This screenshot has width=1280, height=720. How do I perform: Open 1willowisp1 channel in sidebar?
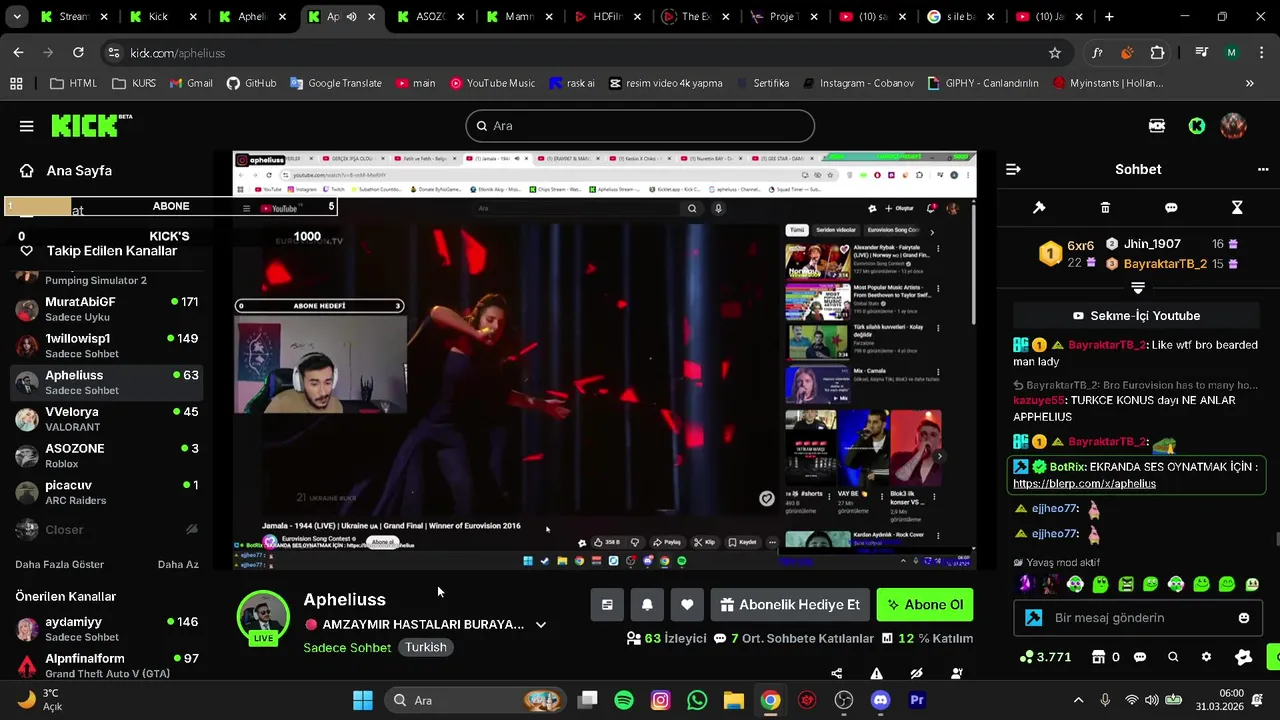coord(107,346)
